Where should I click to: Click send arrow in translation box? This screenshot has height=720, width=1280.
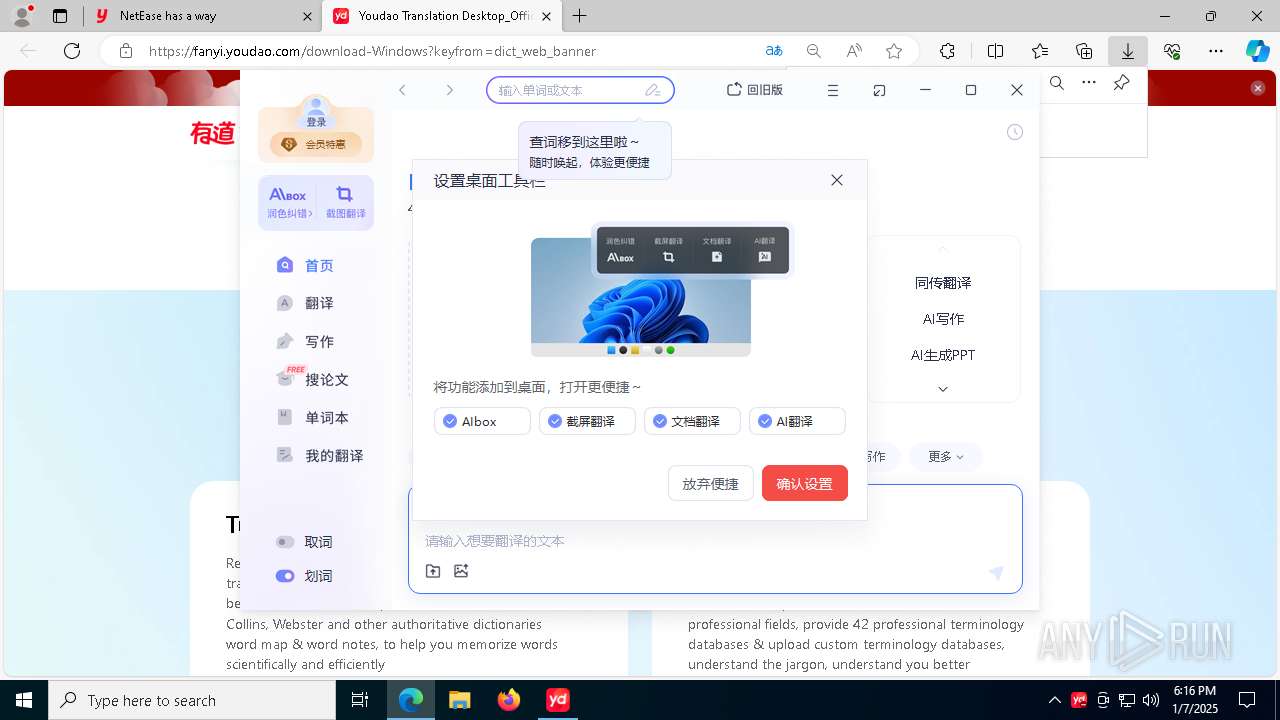click(x=996, y=573)
